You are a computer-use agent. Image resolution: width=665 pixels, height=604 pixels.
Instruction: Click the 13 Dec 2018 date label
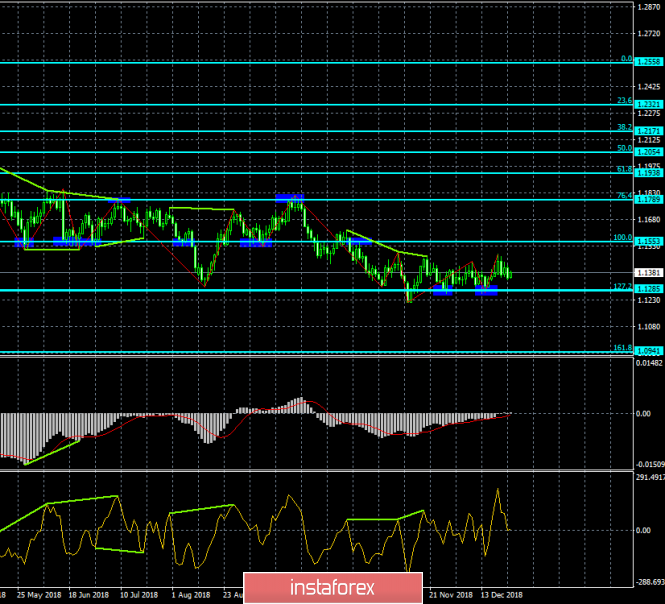(502, 595)
